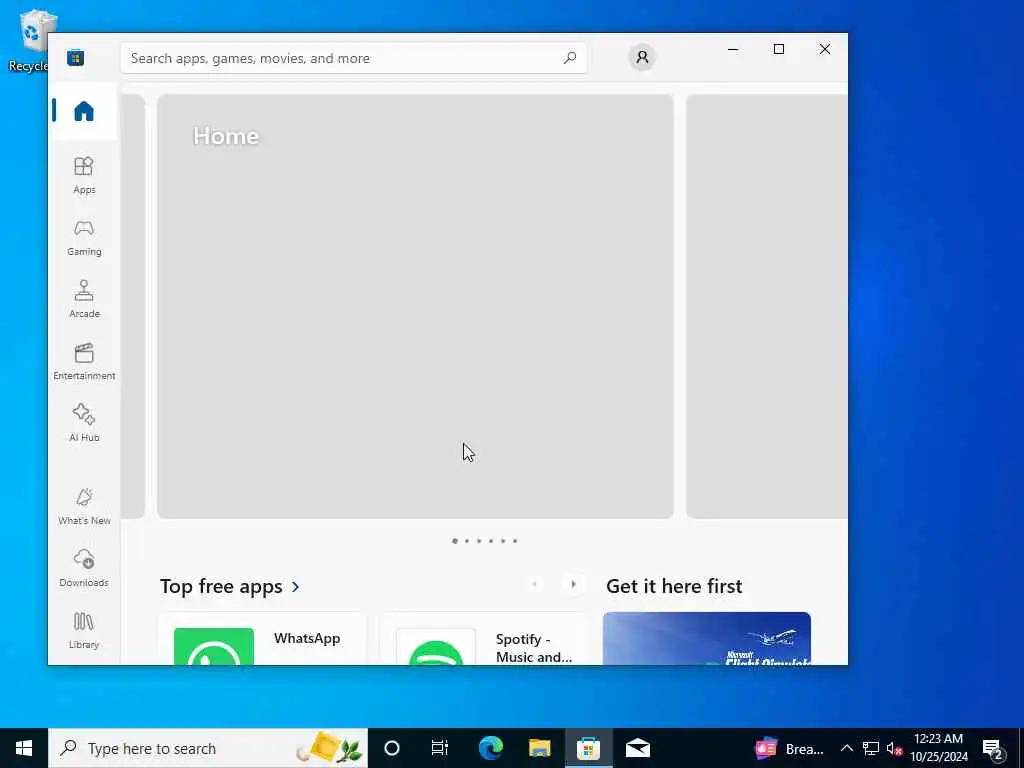1024x768 pixels.
Task: Click the search magnifier icon in Store
Action: [x=569, y=58]
